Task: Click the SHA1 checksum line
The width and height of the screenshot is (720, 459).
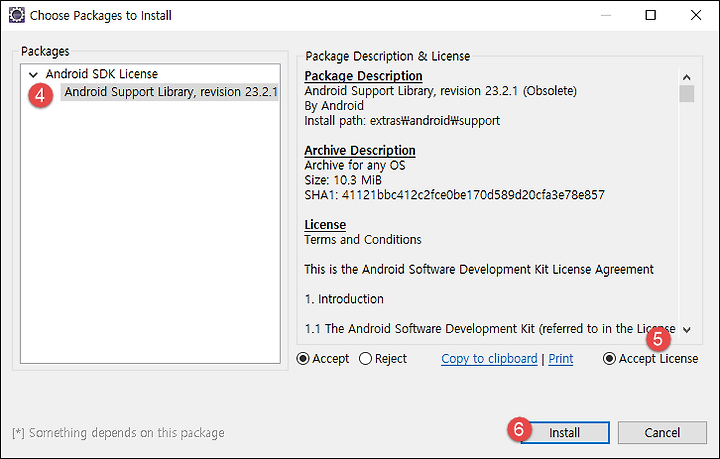Action: [x=455, y=195]
